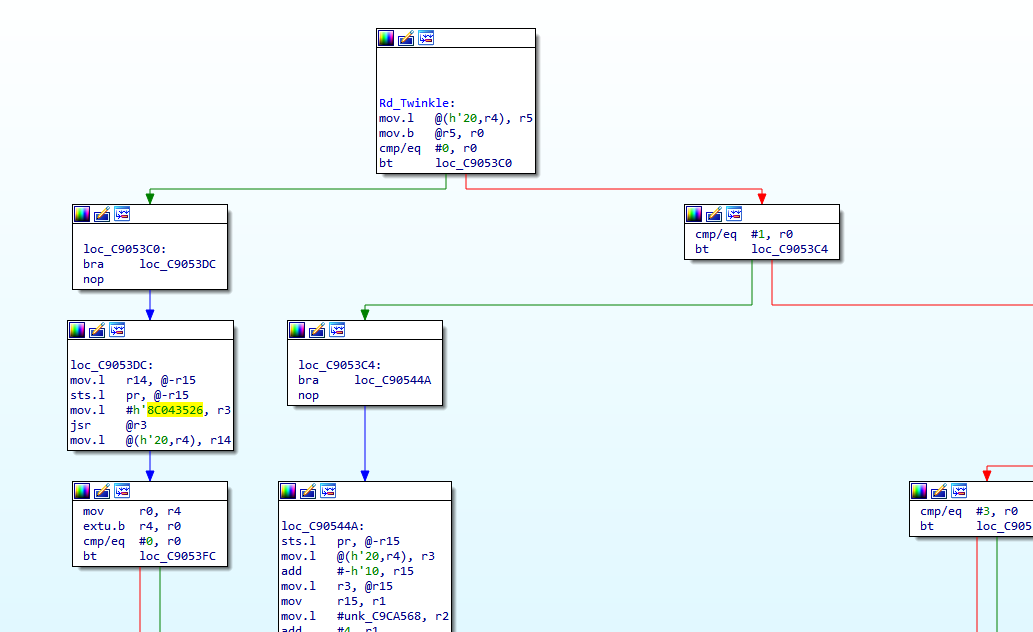Click the pencil edit icon on Rd_Twinkle node

[x=406, y=38]
